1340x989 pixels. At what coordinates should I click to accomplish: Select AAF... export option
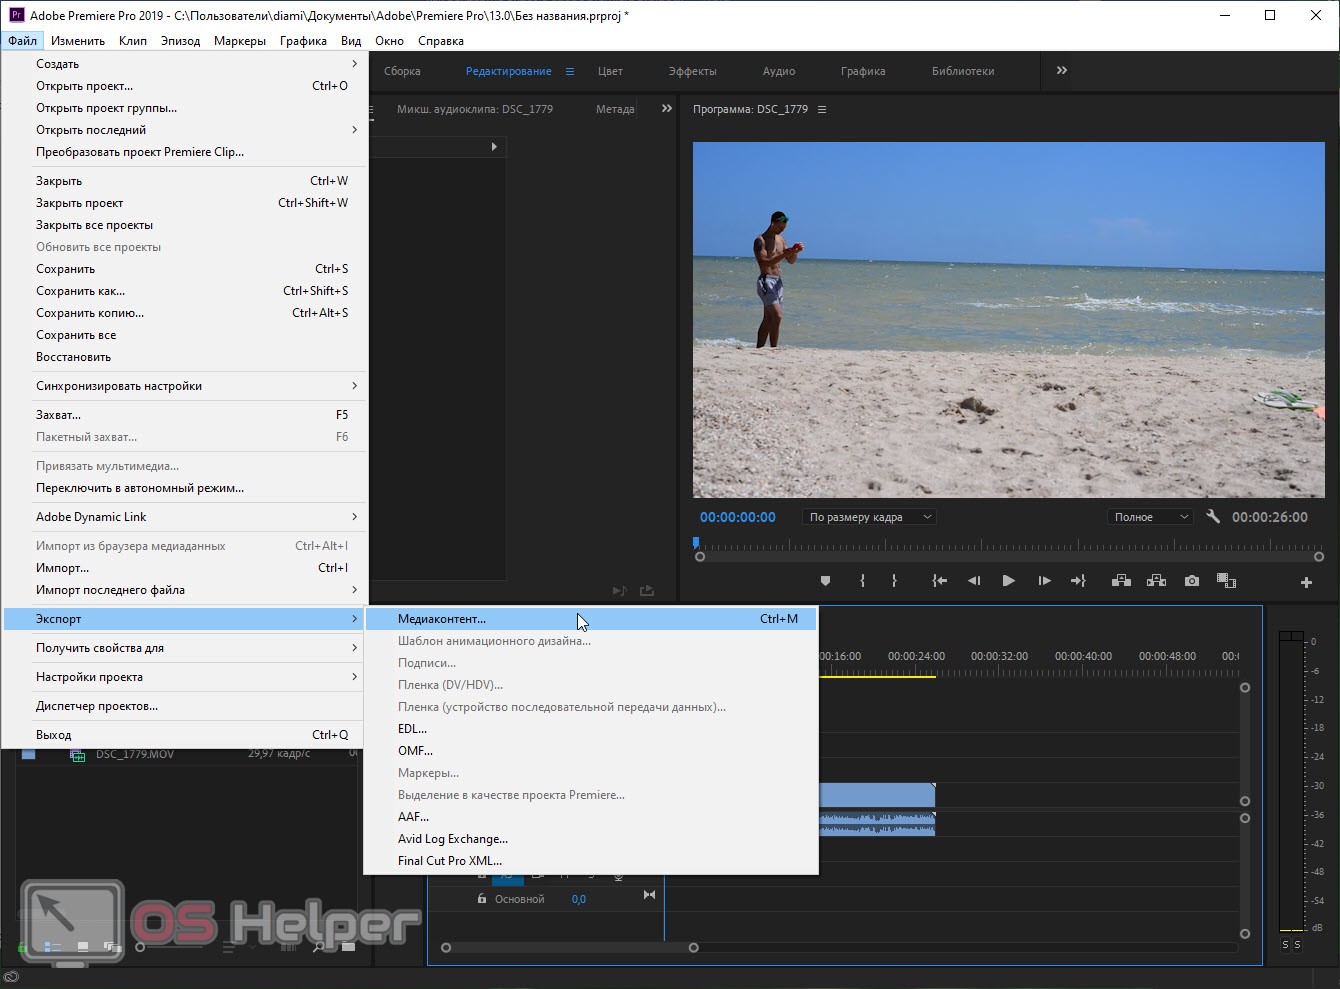coord(592,817)
